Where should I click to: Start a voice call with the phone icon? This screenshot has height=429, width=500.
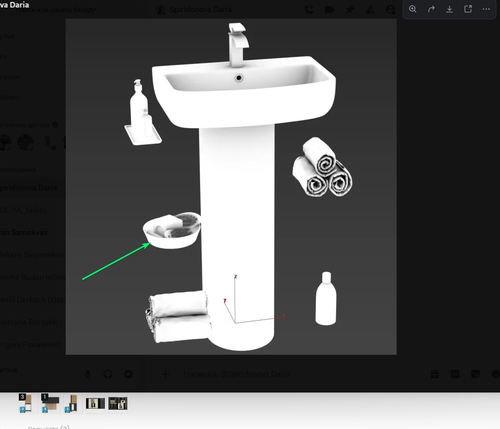309,10
